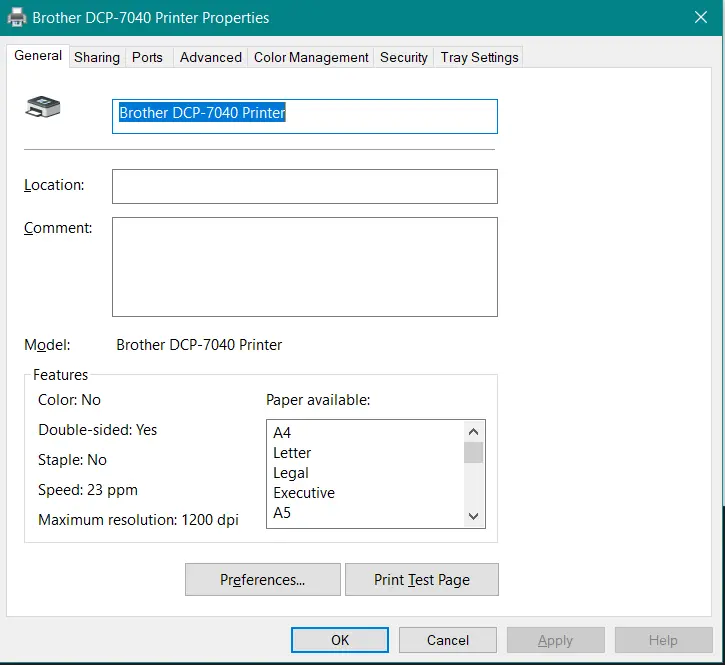
Task: Select the Security tab
Action: click(x=404, y=57)
